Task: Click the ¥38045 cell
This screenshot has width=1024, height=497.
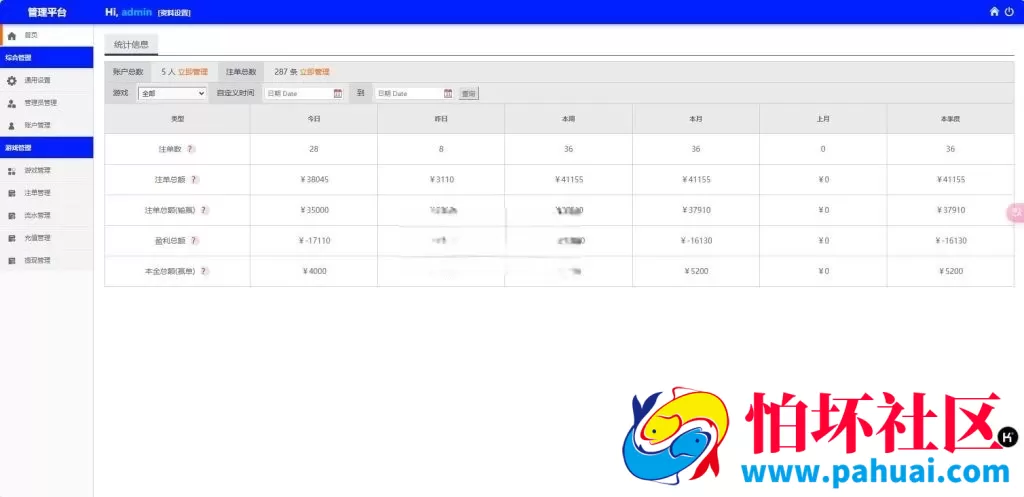Action: (313, 180)
